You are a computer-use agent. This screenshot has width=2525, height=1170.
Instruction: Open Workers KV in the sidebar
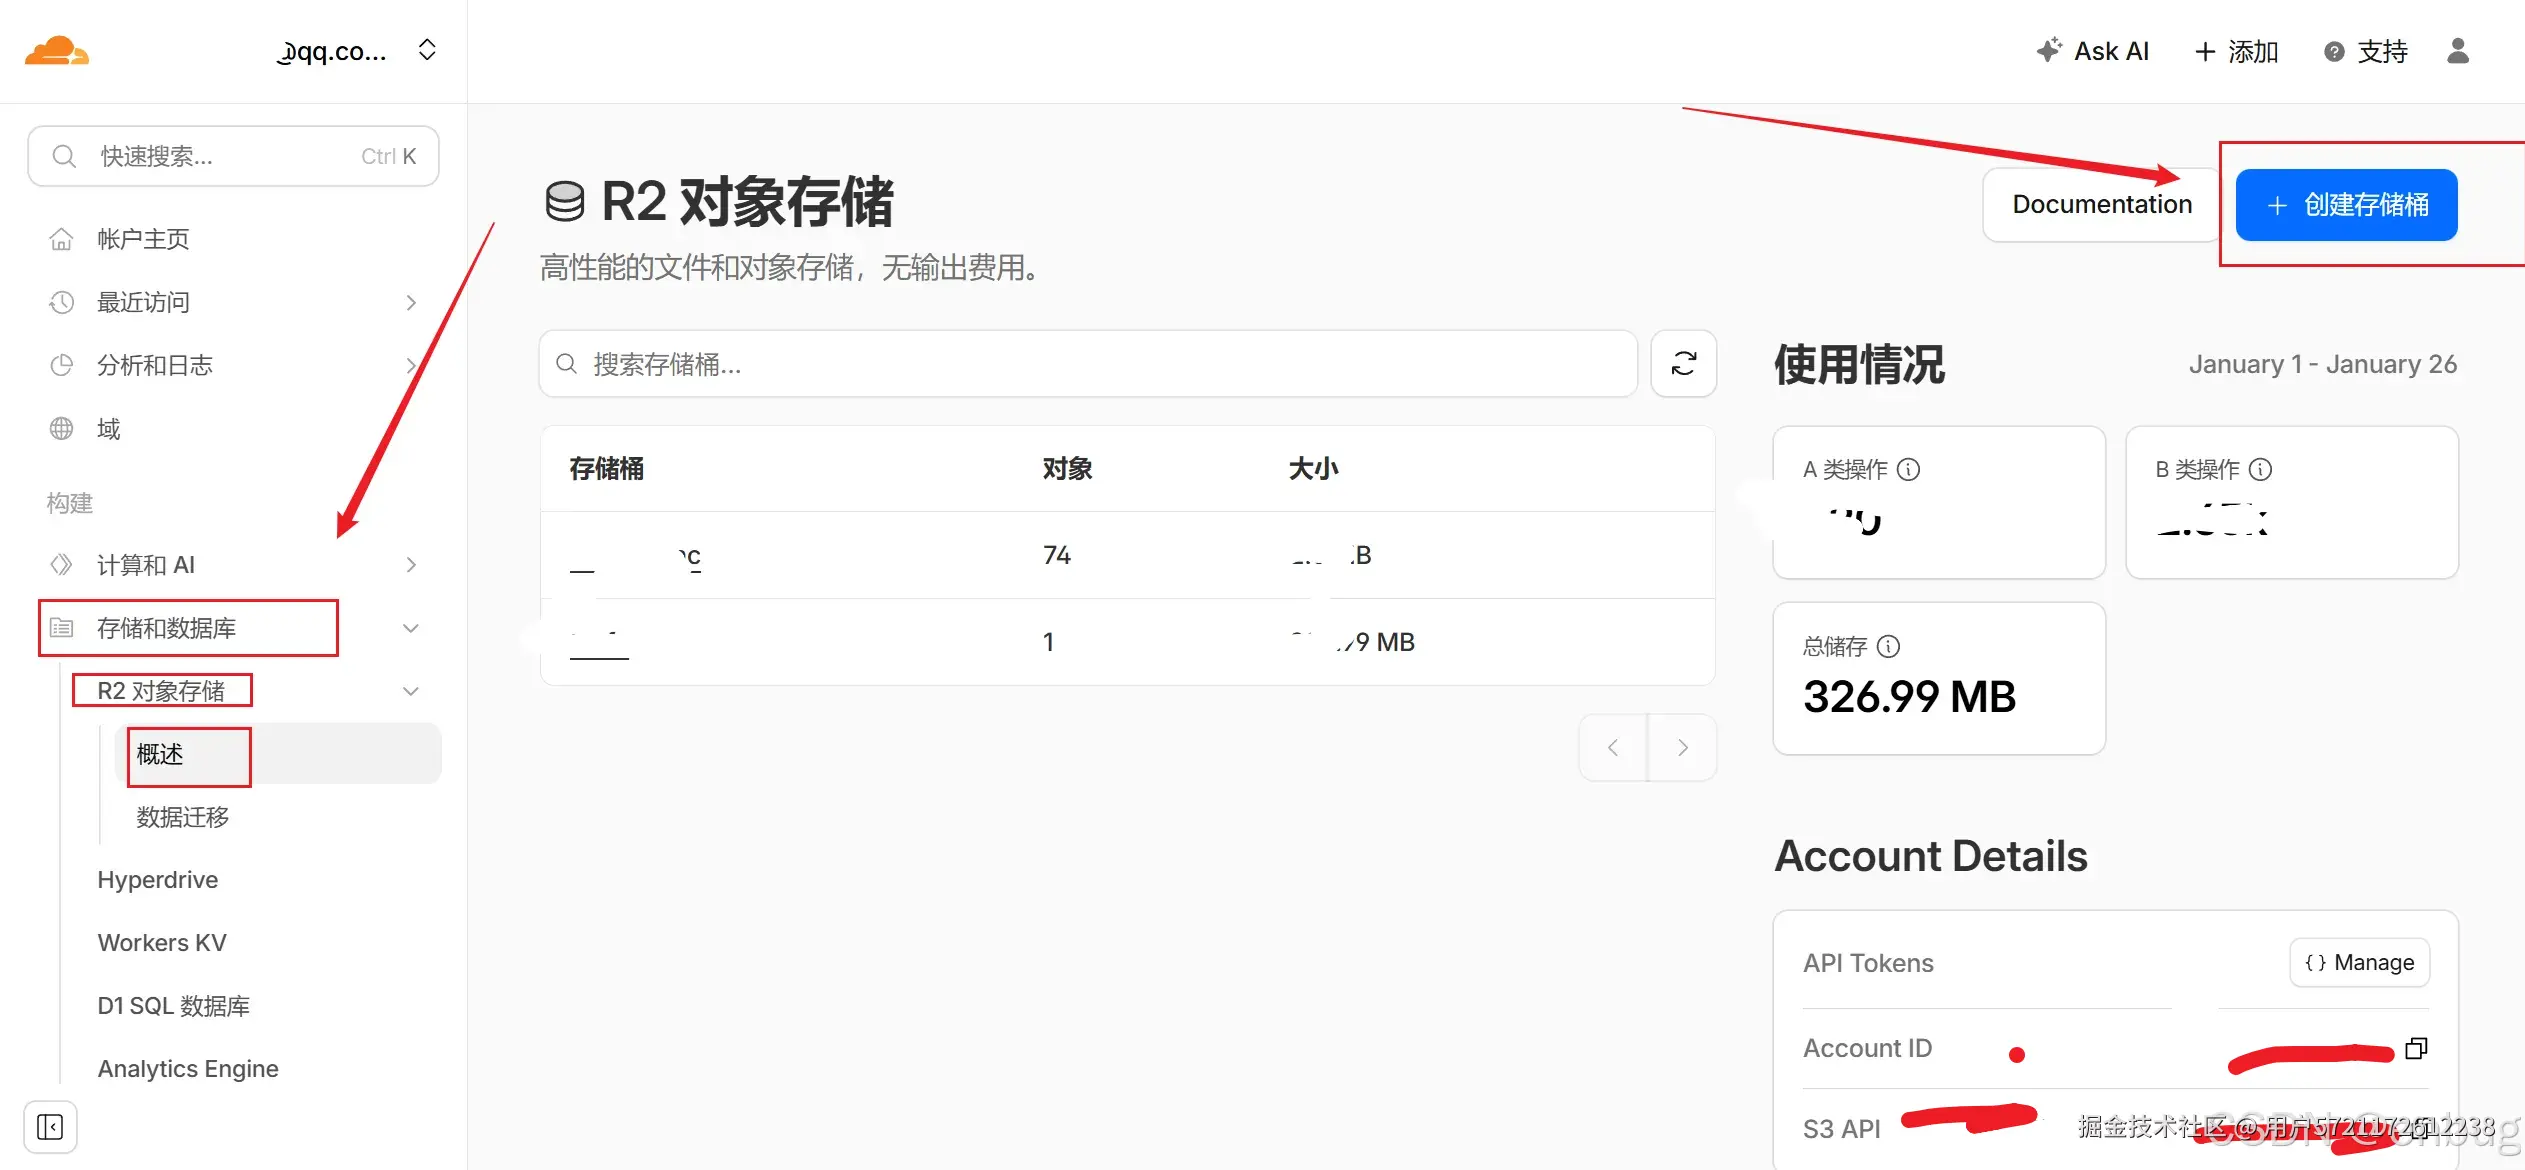(x=162, y=943)
